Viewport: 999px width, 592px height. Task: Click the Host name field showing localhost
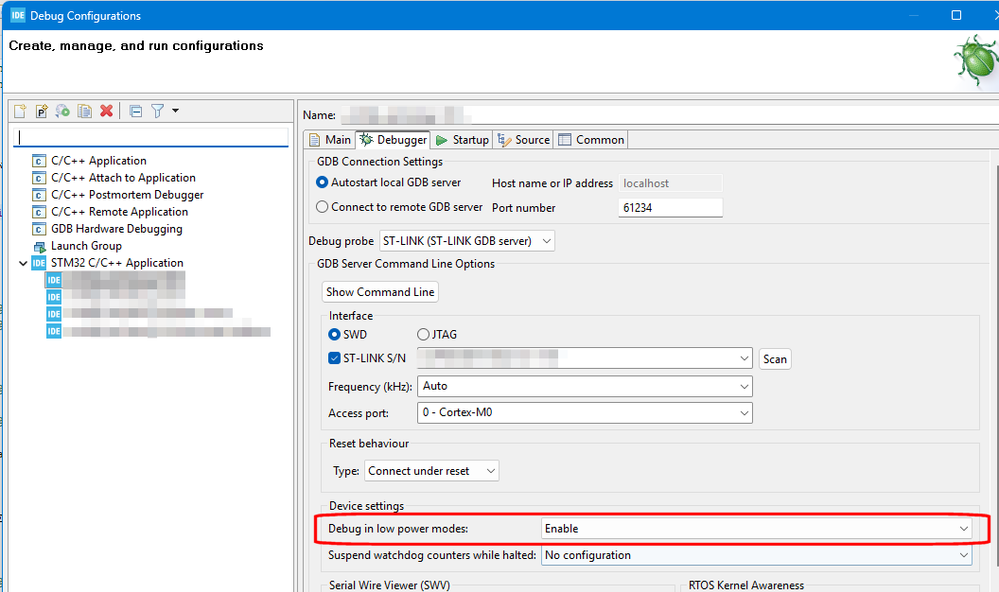point(670,184)
